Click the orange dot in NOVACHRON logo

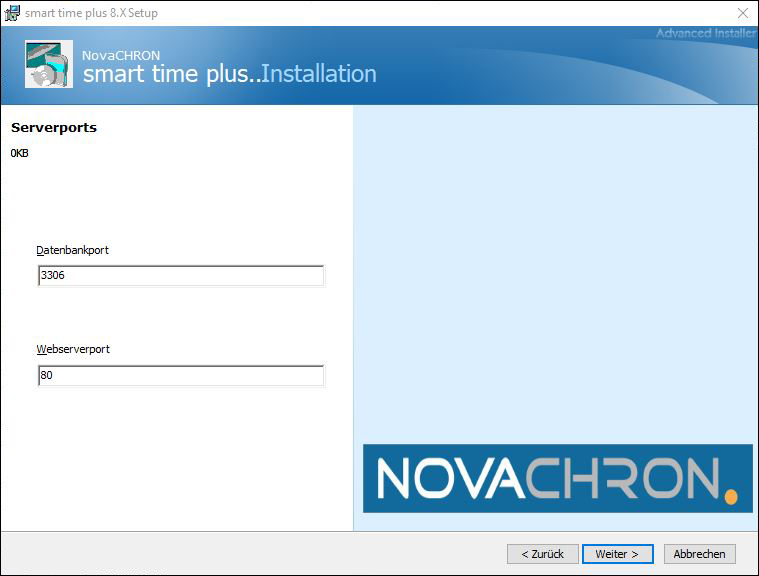(x=731, y=497)
